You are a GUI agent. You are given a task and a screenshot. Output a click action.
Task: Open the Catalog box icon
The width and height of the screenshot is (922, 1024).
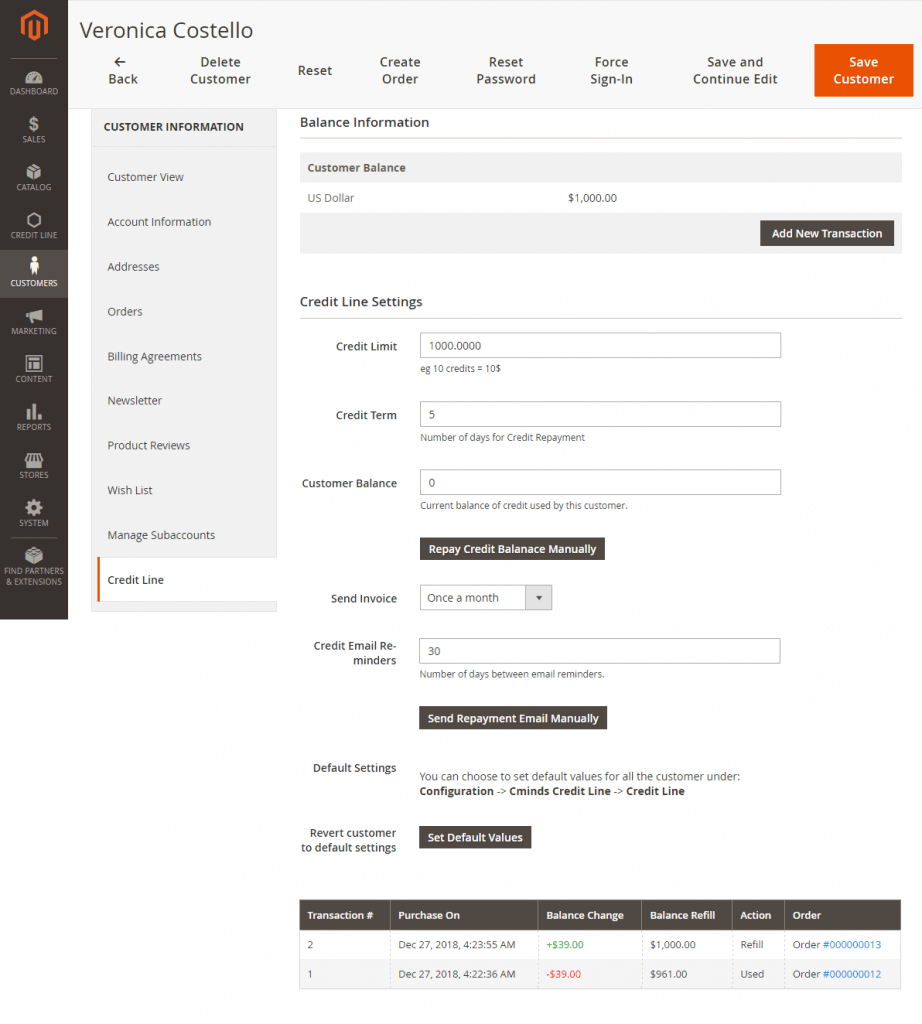34,173
